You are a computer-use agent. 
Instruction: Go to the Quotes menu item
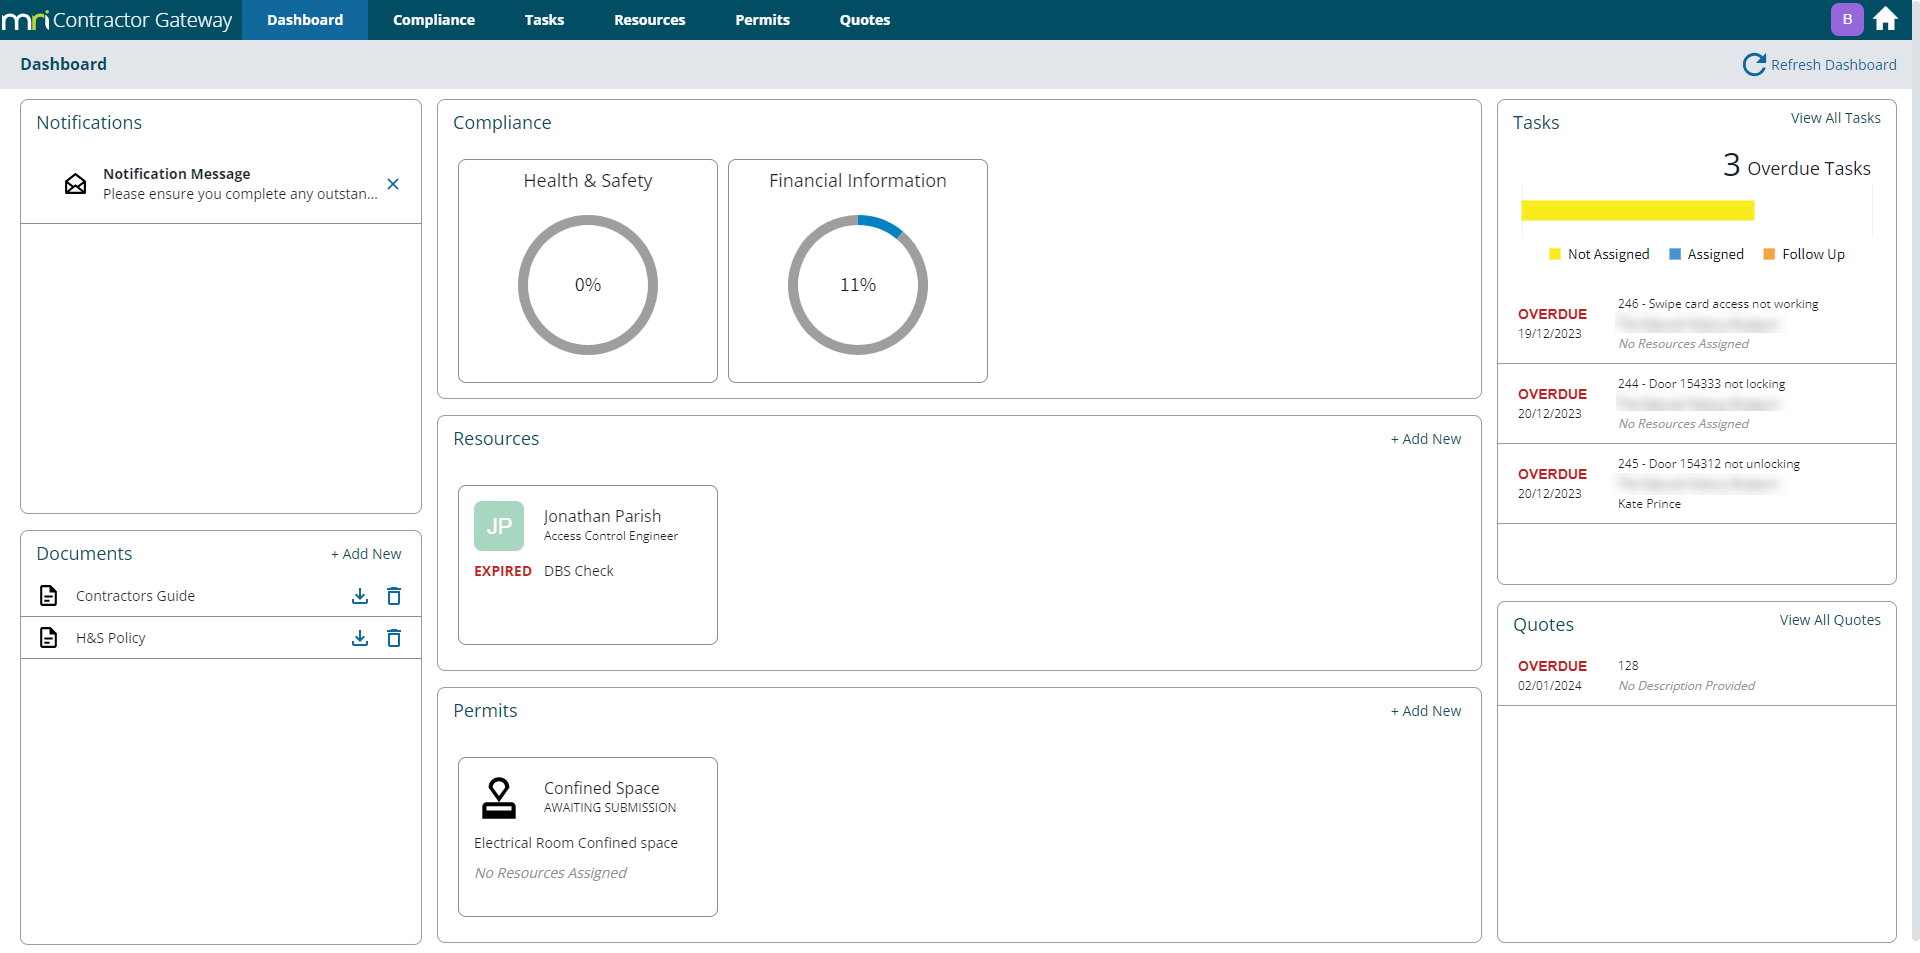pyautogui.click(x=864, y=20)
